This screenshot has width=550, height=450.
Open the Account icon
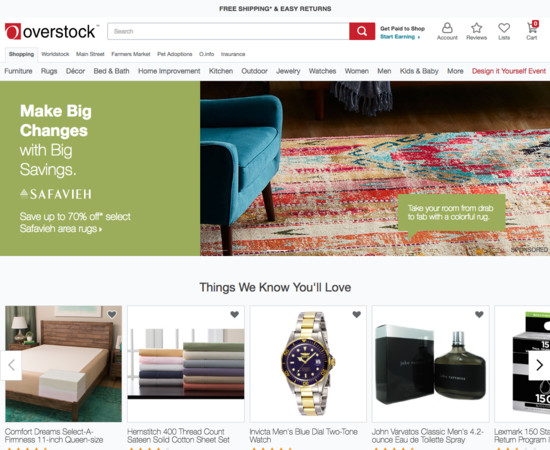pyautogui.click(x=447, y=31)
